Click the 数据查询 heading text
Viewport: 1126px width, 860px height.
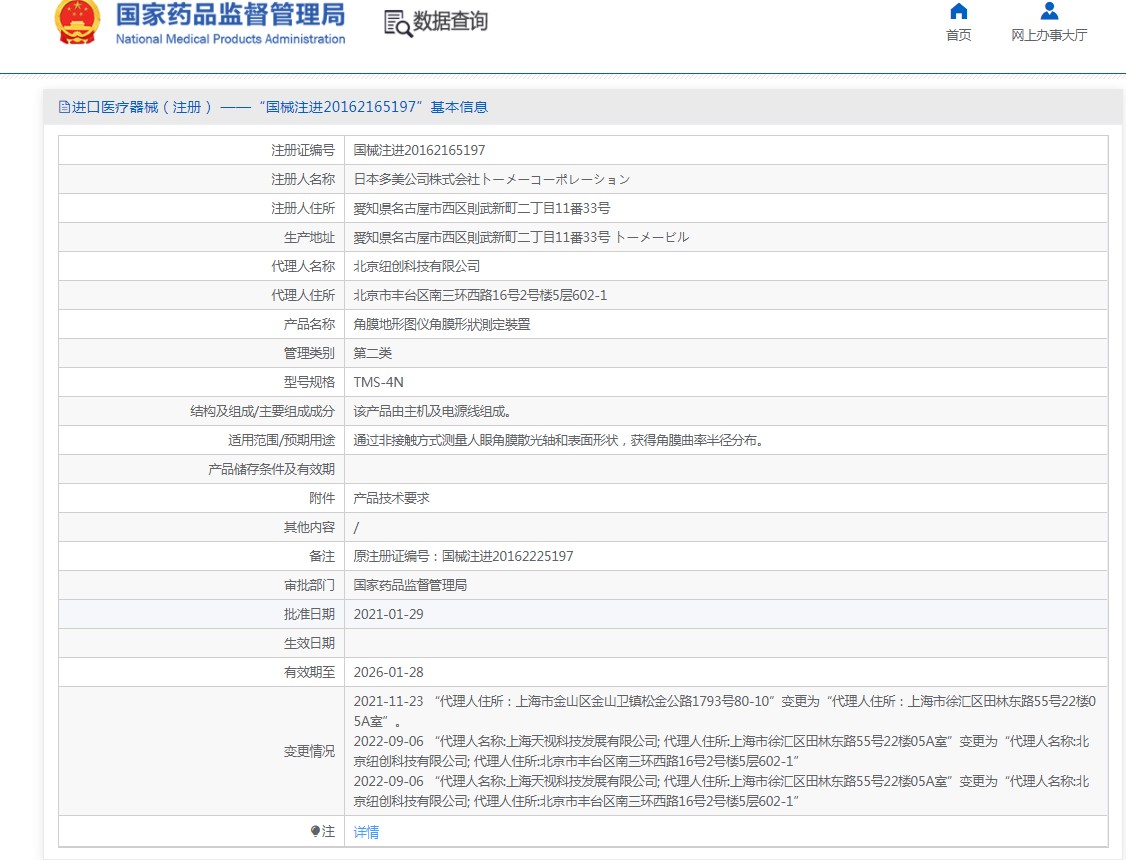click(451, 21)
